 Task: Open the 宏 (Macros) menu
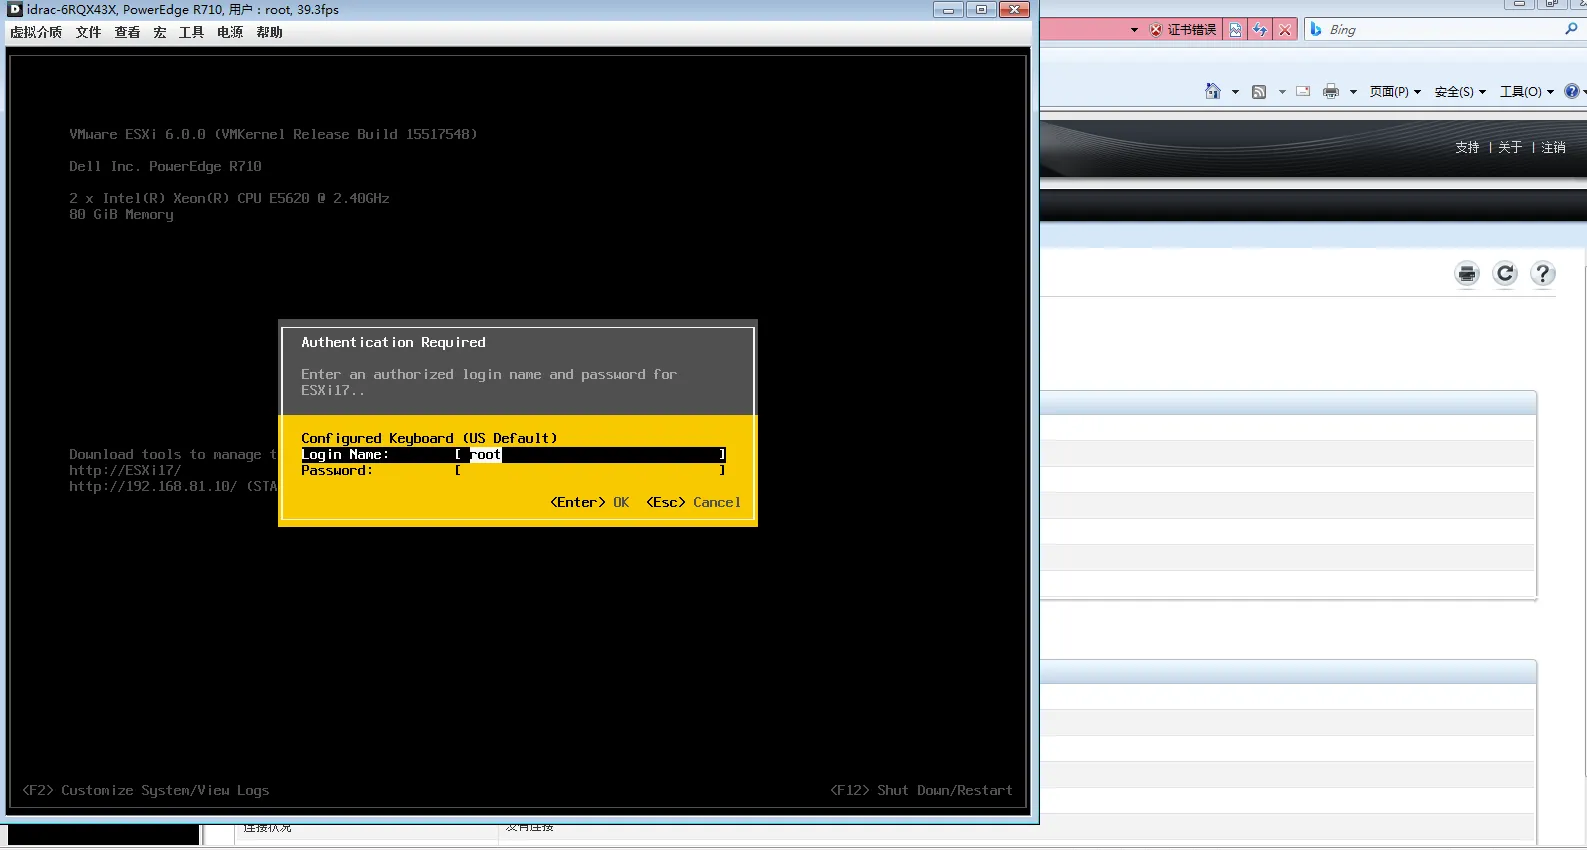click(160, 32)
